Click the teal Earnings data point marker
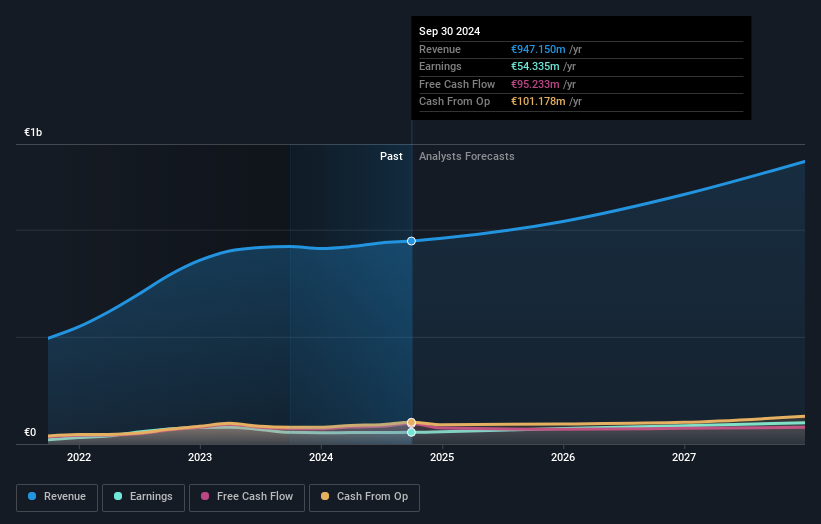 412,432
